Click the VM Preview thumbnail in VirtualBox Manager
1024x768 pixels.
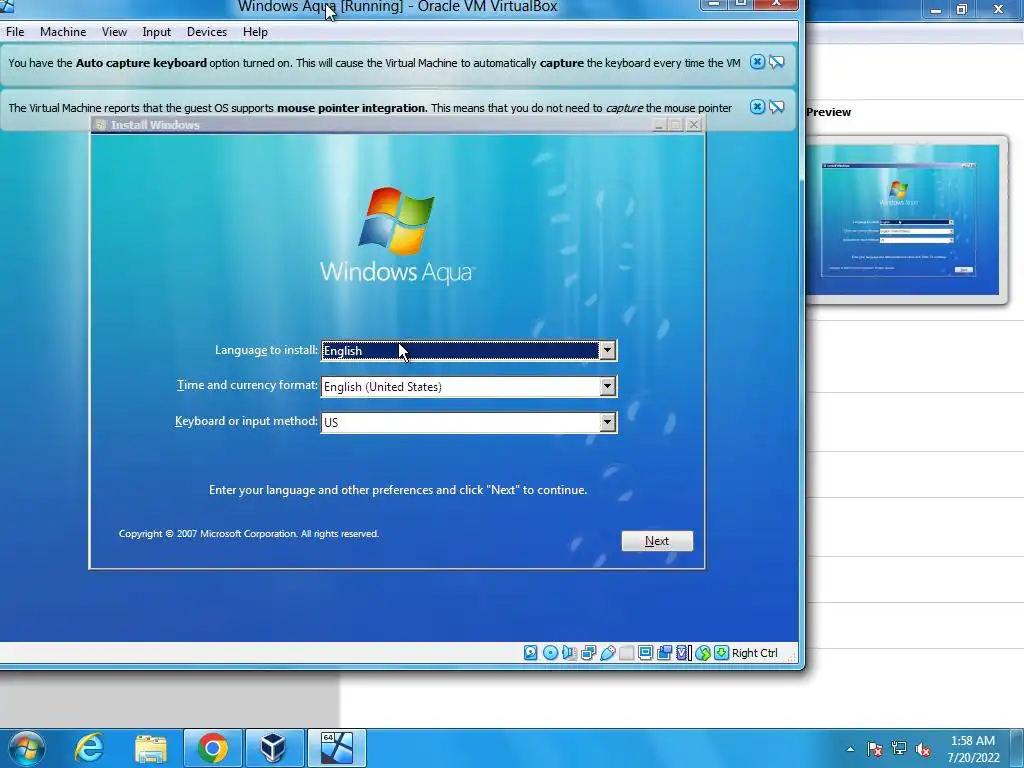pyautogui.click(x=902, y=219)
